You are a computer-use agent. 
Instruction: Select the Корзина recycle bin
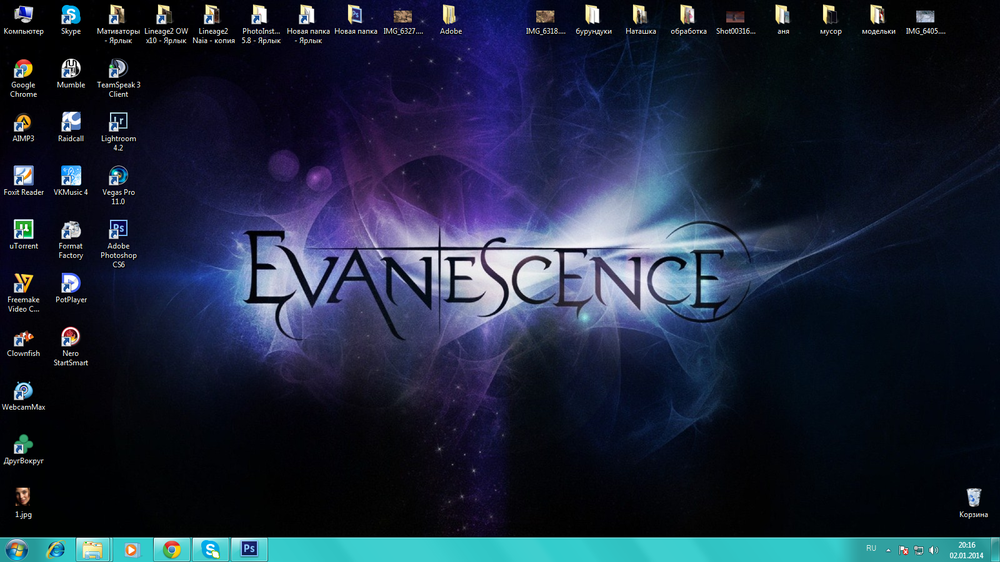pyautogui.click(x=973, y=497)
